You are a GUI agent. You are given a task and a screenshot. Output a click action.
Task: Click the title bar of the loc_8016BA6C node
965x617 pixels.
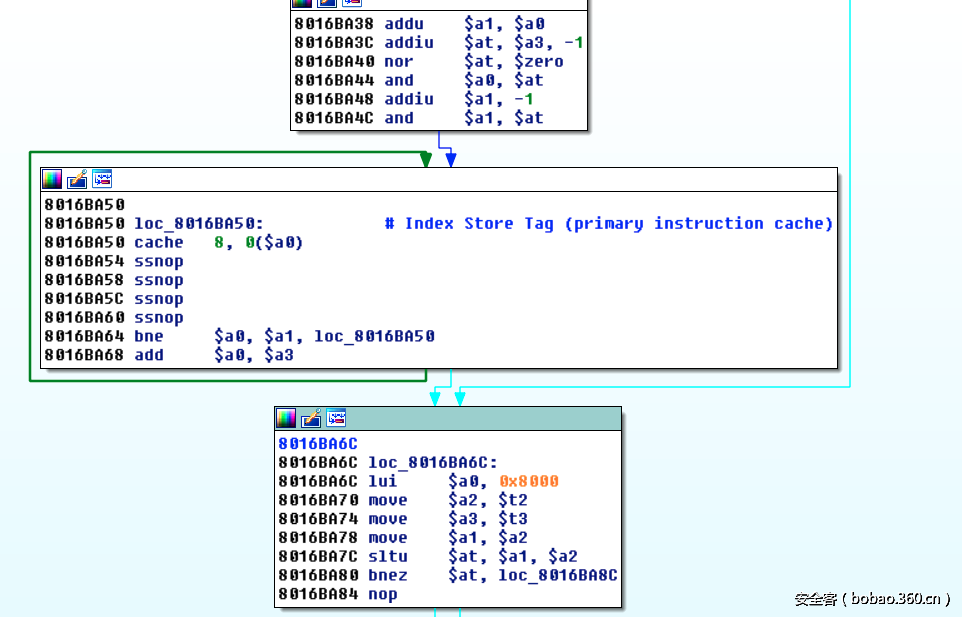coord(480,418)
